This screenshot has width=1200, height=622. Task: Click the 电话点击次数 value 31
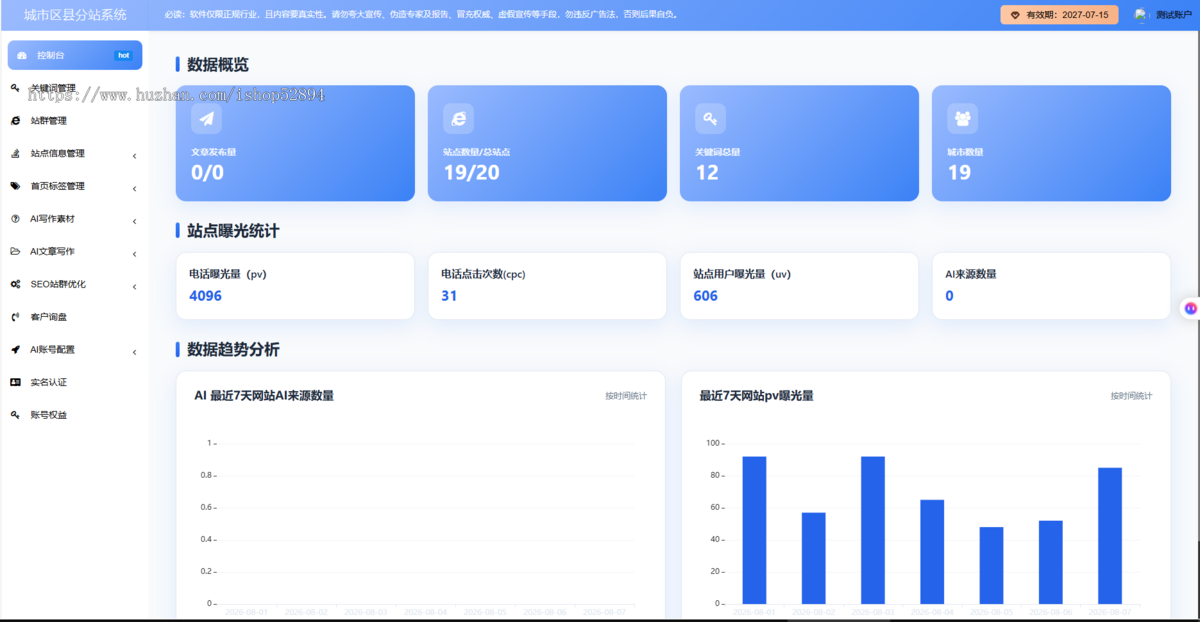coord(449,296)
